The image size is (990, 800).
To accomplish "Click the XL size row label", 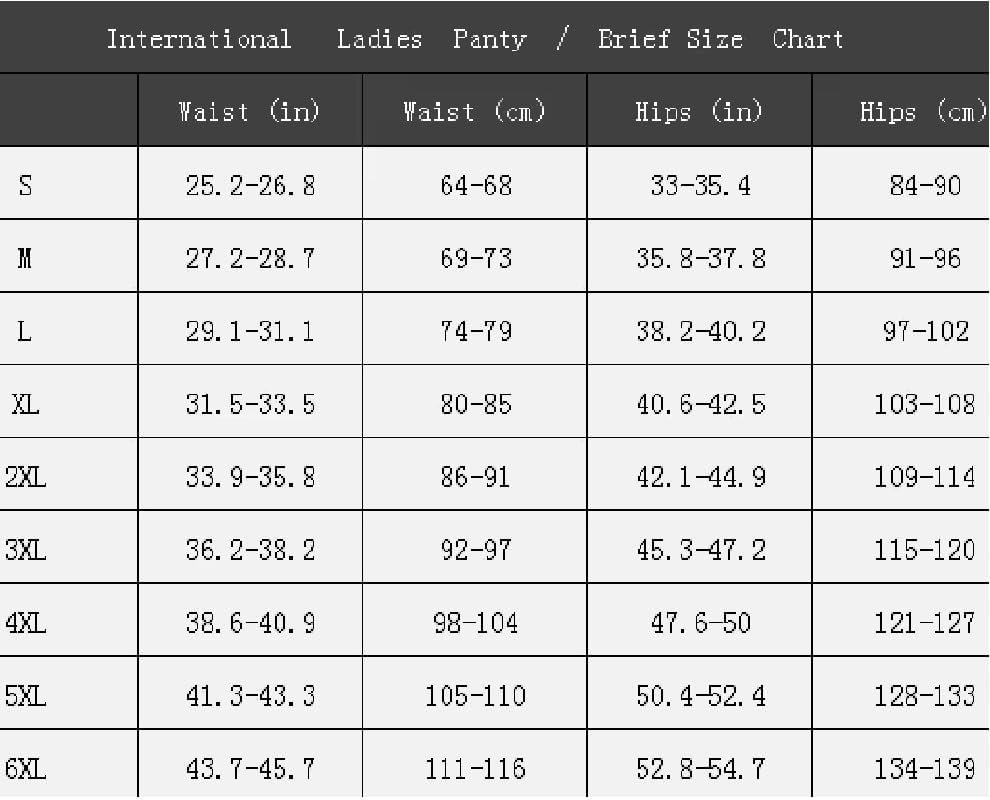I will tap(25, 404).
